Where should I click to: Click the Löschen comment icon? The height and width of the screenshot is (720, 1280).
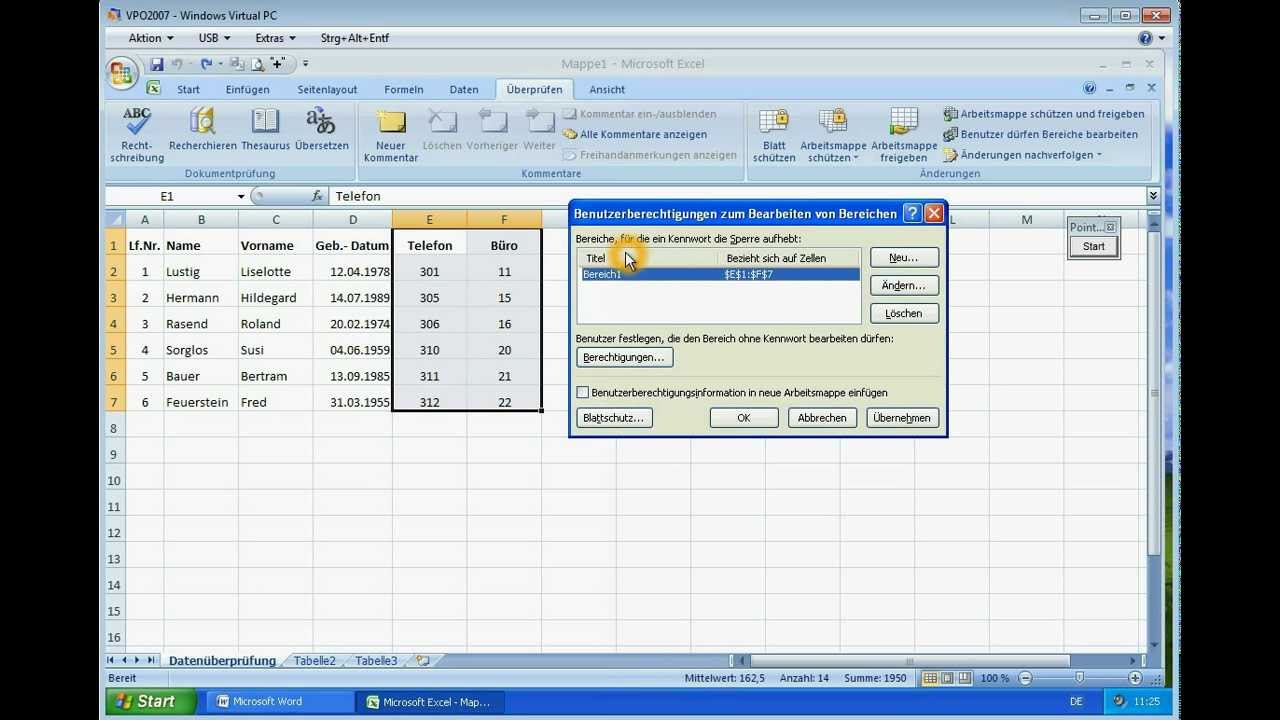coord(442,130)
